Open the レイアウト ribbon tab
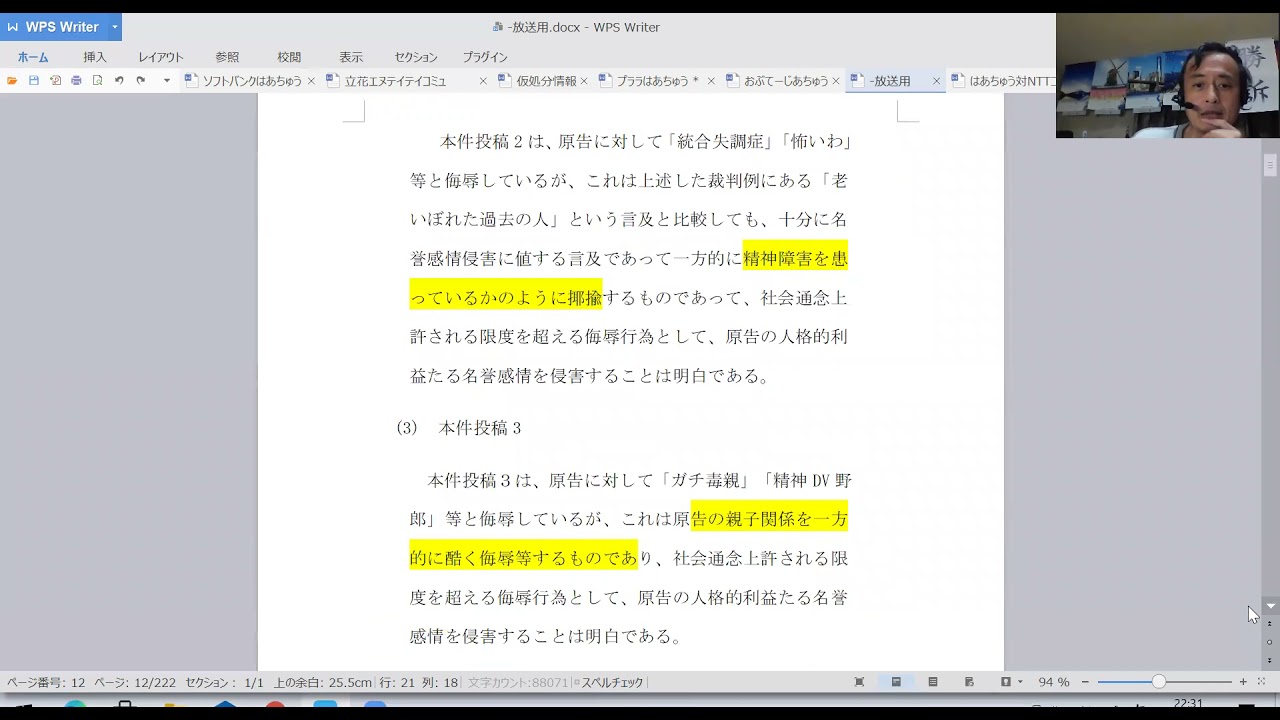The width and height of the screenshot is (1280, 720). pyautogui.click(x=161, y=57)
